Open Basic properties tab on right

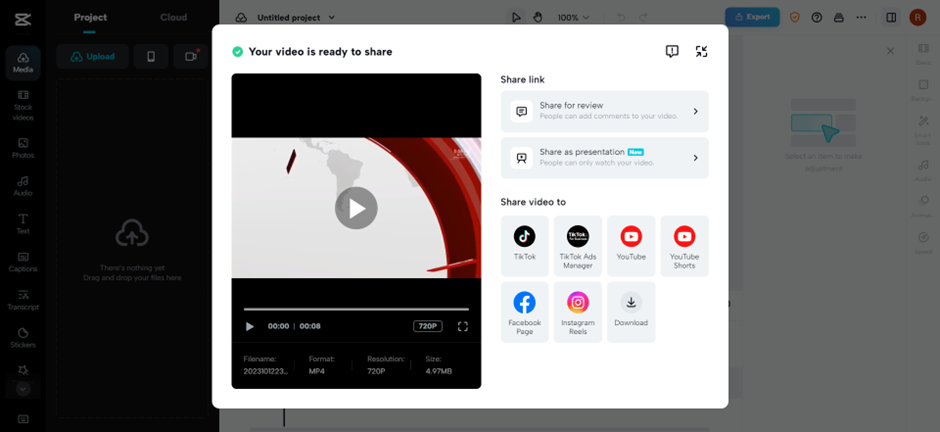pyautogui.click(x=923, y=54)
